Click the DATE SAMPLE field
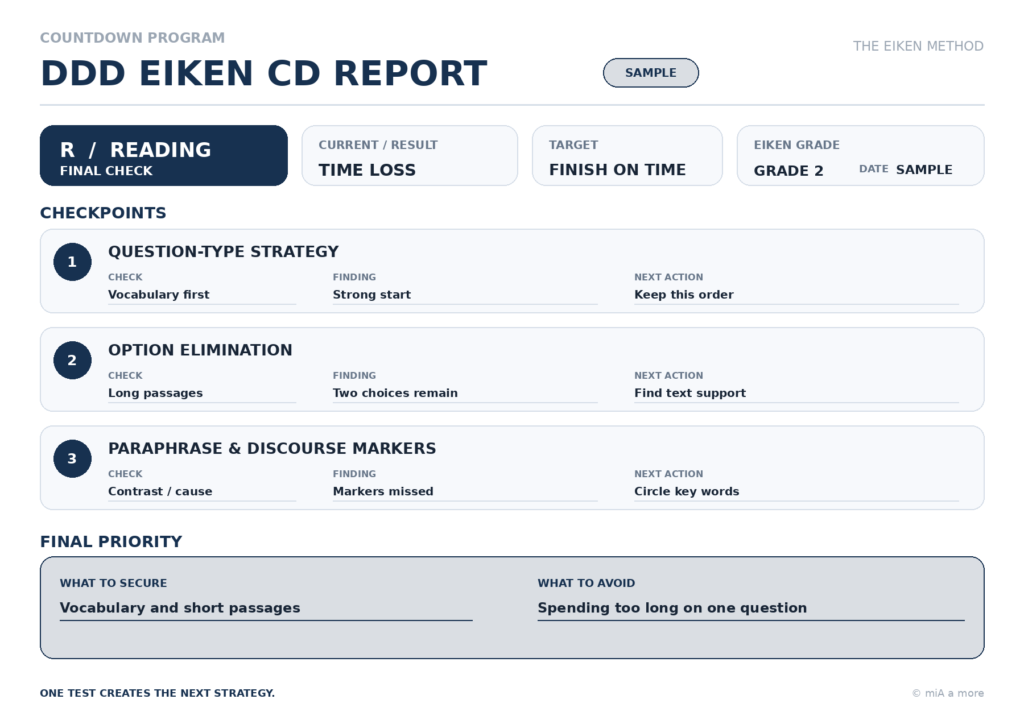The width and height of the screenshot is (1024, 724). click(x=905, y=169)
